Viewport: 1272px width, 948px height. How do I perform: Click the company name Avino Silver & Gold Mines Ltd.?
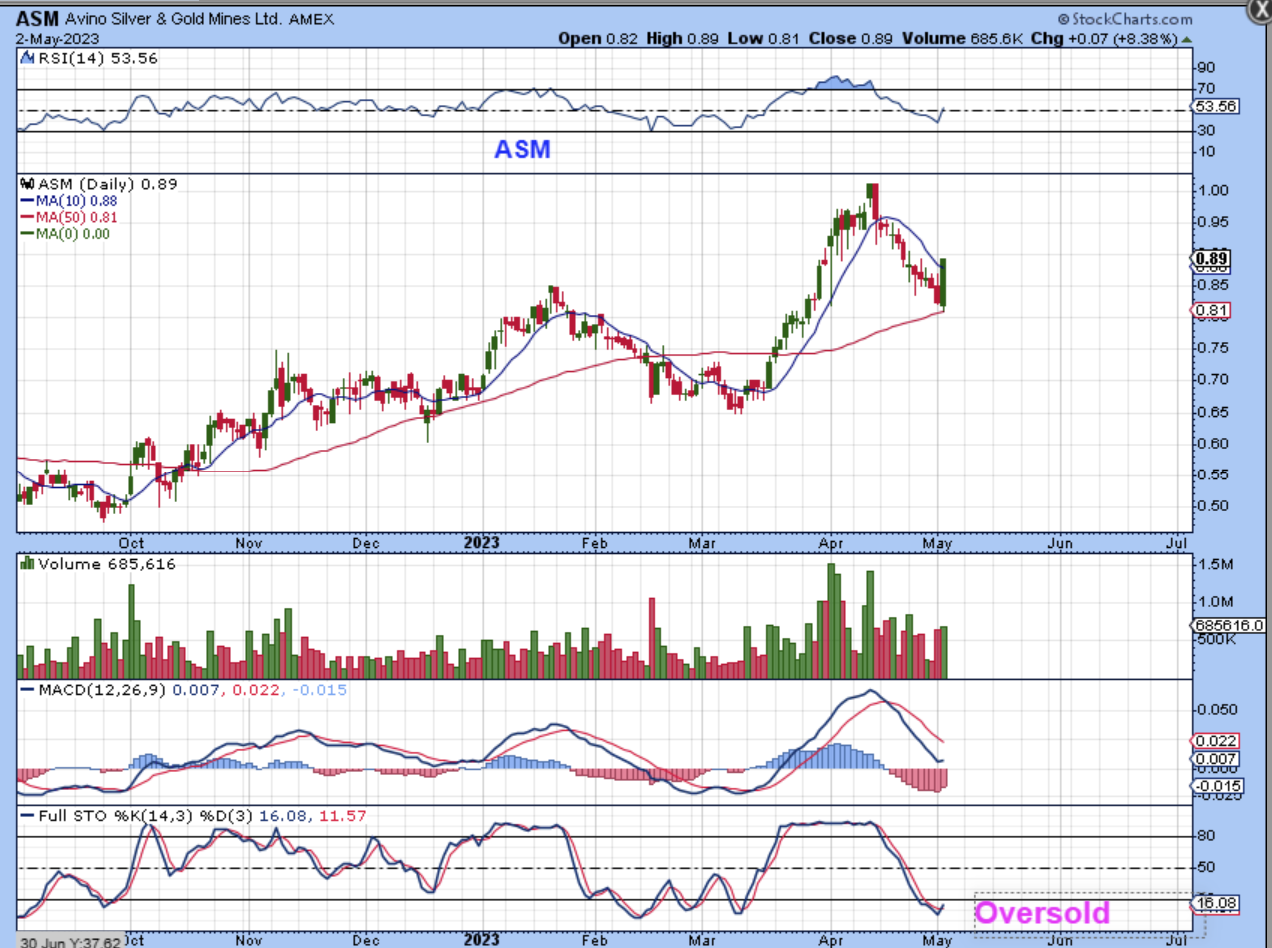(172, 19)
